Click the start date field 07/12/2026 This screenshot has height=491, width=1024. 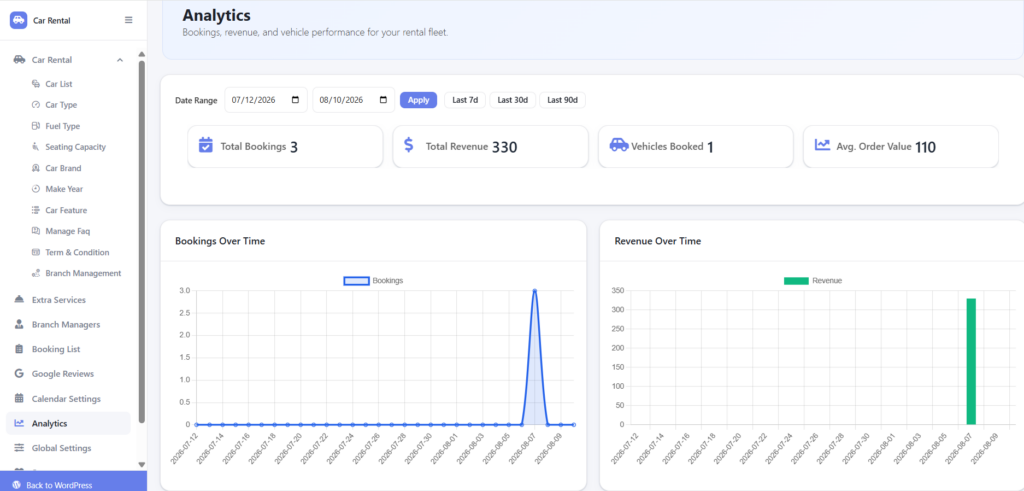pyautogui.click(x=266, y=100)
